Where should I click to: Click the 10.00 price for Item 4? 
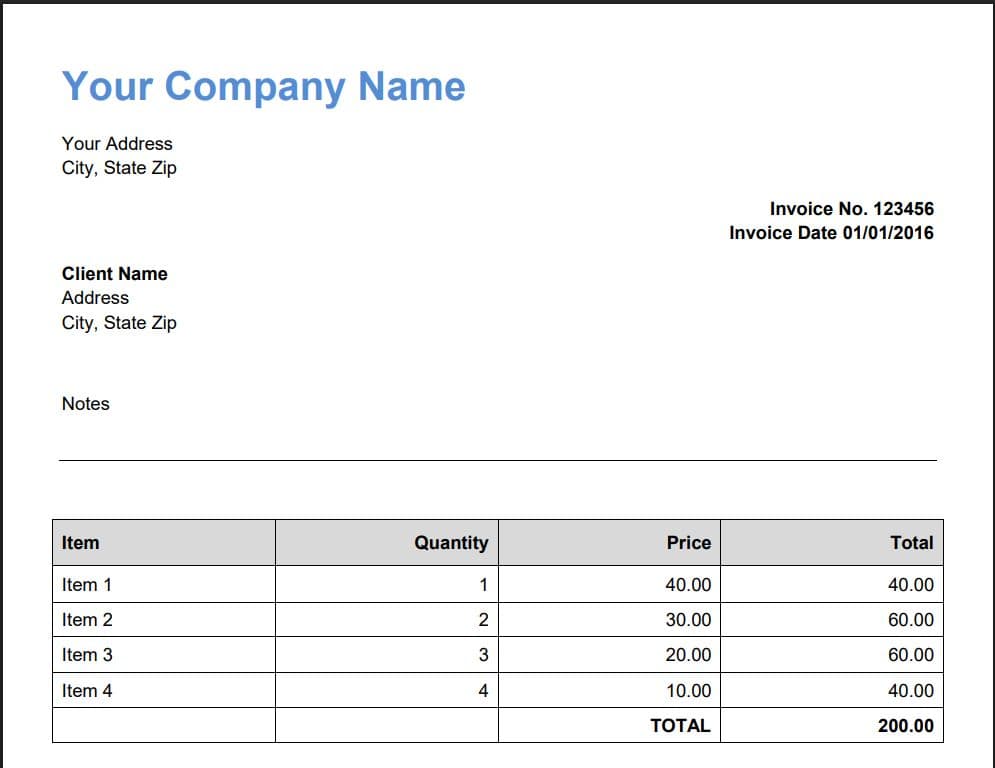(688, 691)
